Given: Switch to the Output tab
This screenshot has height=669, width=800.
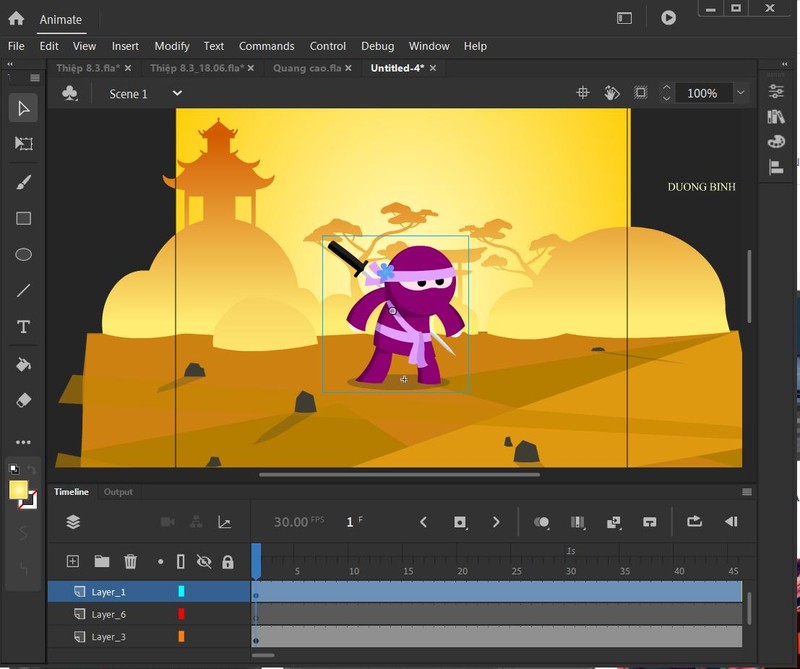Looking at the screenshot, I should [x=118, y=492].
